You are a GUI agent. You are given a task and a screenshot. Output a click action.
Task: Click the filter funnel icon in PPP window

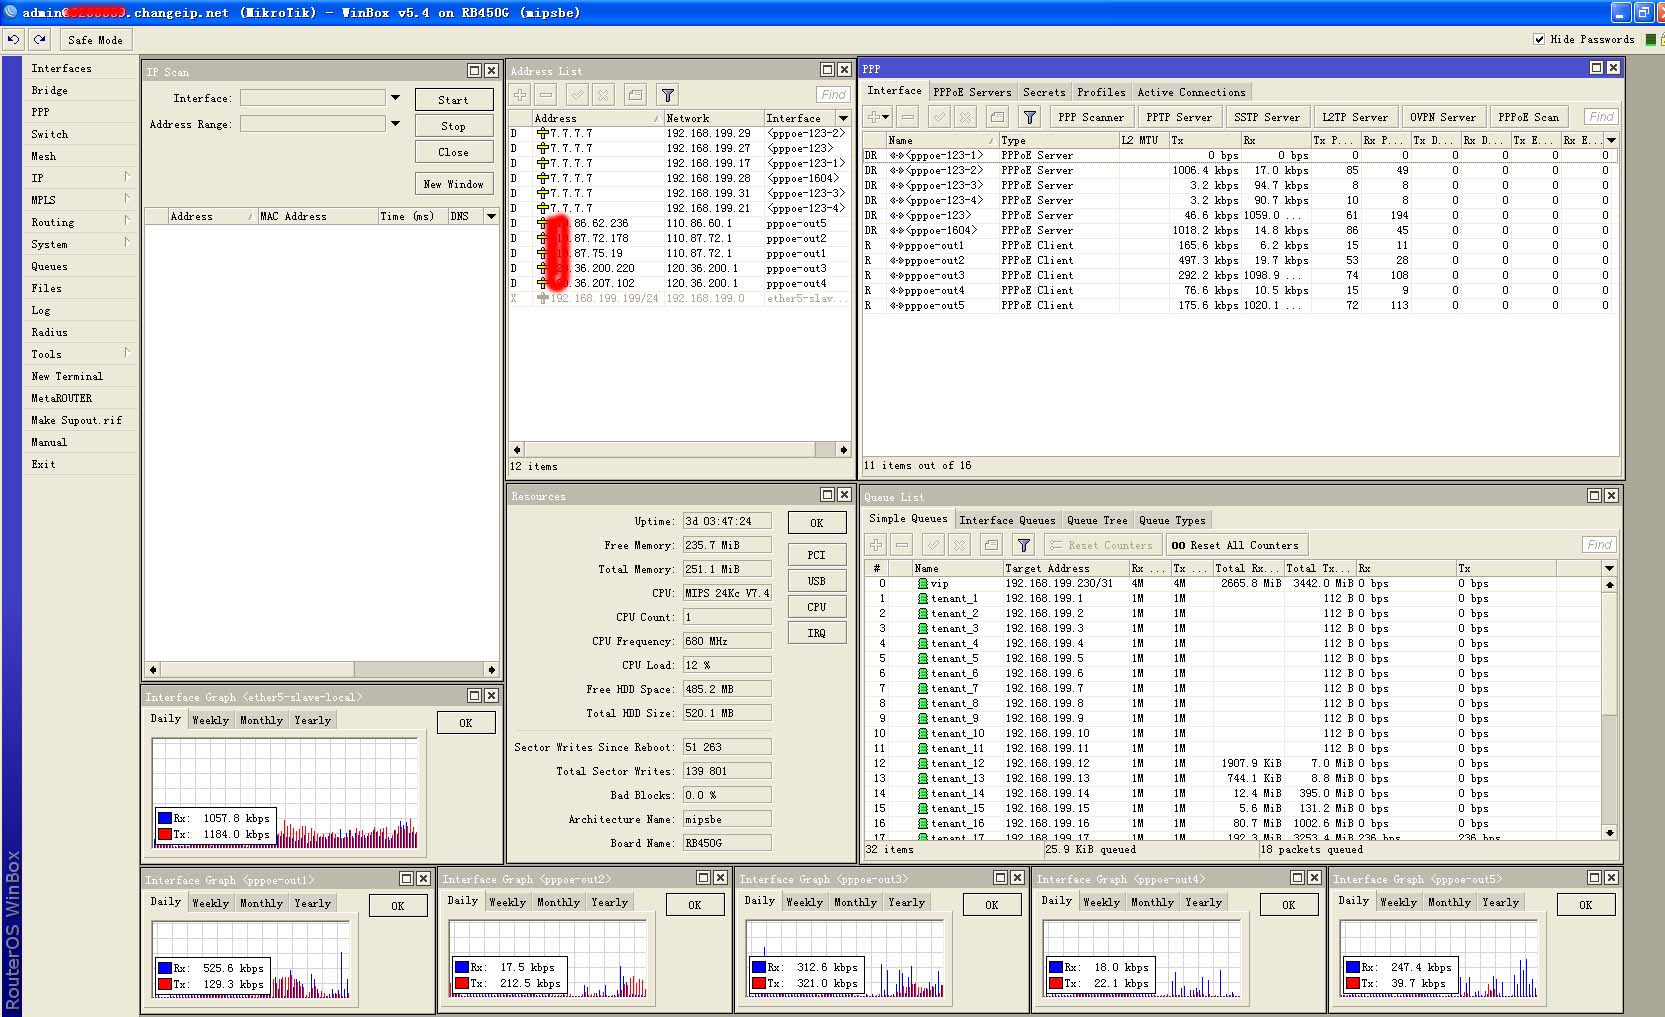coord(1029,117)
